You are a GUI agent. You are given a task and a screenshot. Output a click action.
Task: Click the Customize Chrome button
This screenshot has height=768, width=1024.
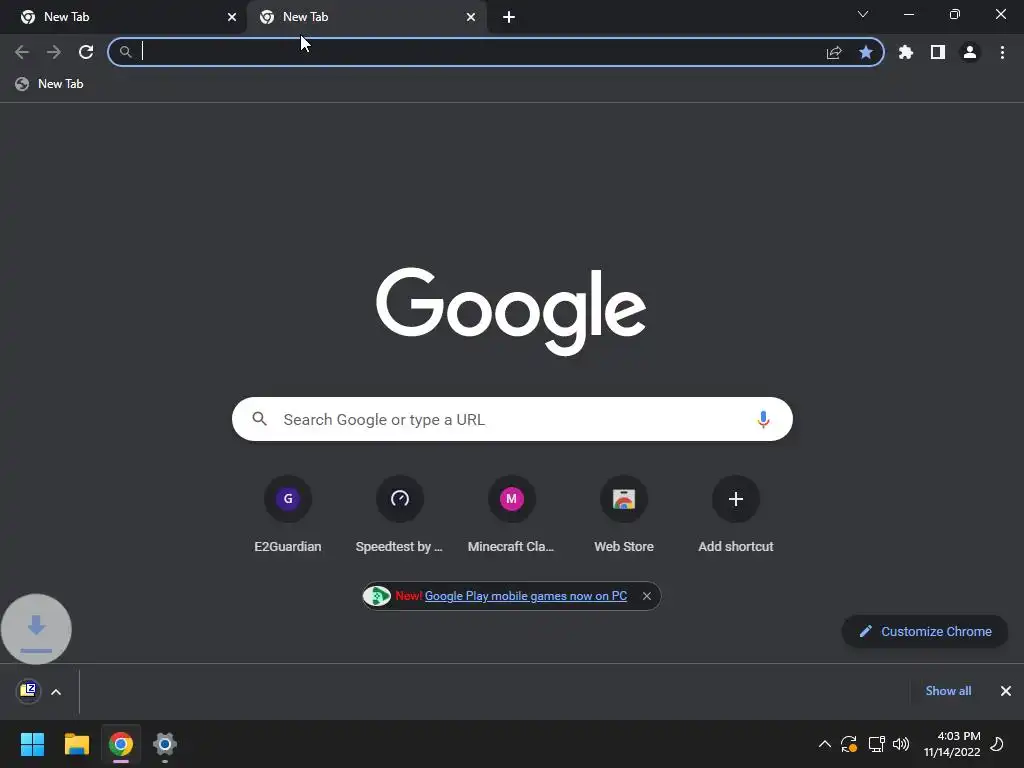coord(925,632)
